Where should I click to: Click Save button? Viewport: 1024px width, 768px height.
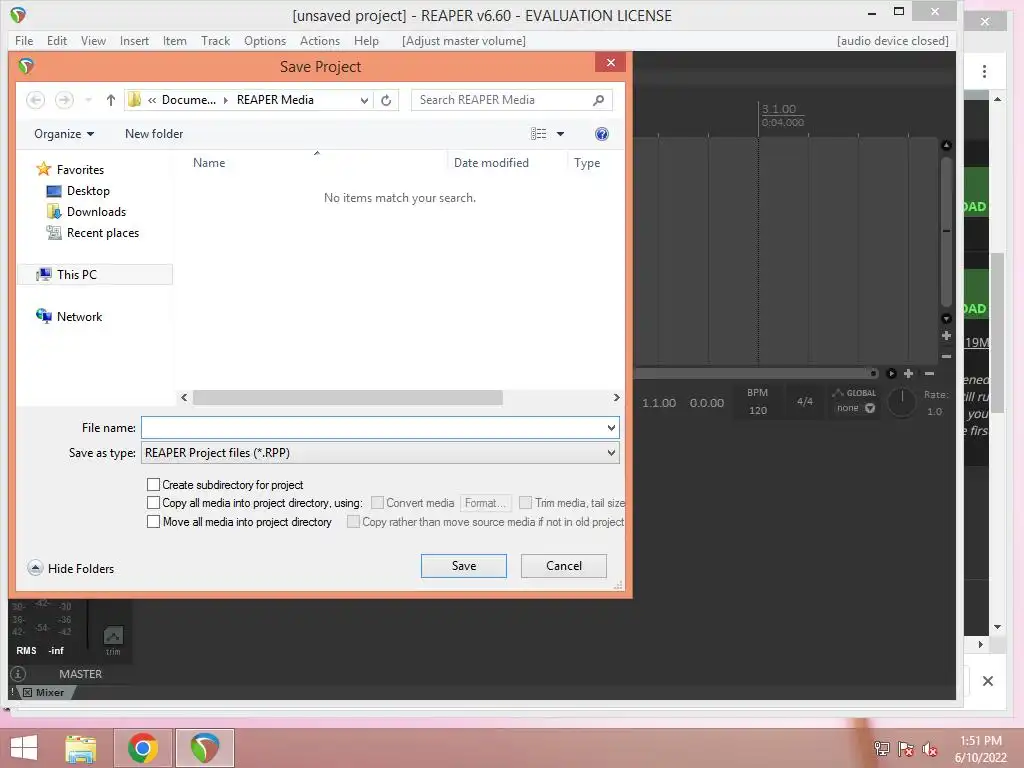(x=464, y=566)
